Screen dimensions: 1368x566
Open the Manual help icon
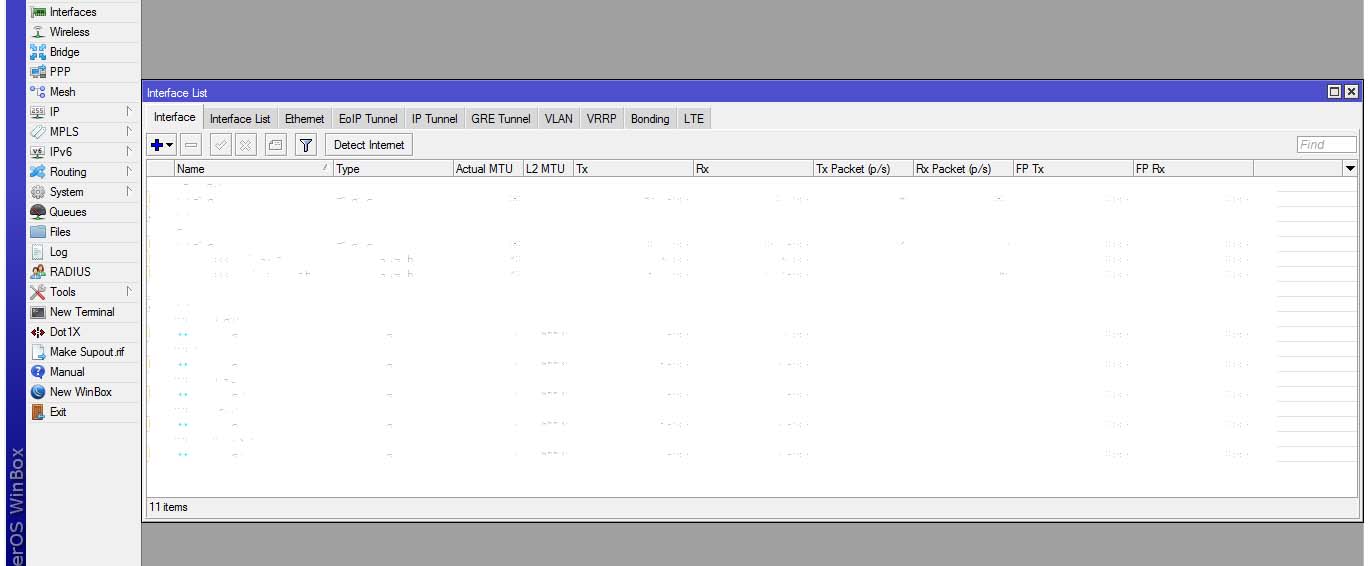tap(38, 372)
